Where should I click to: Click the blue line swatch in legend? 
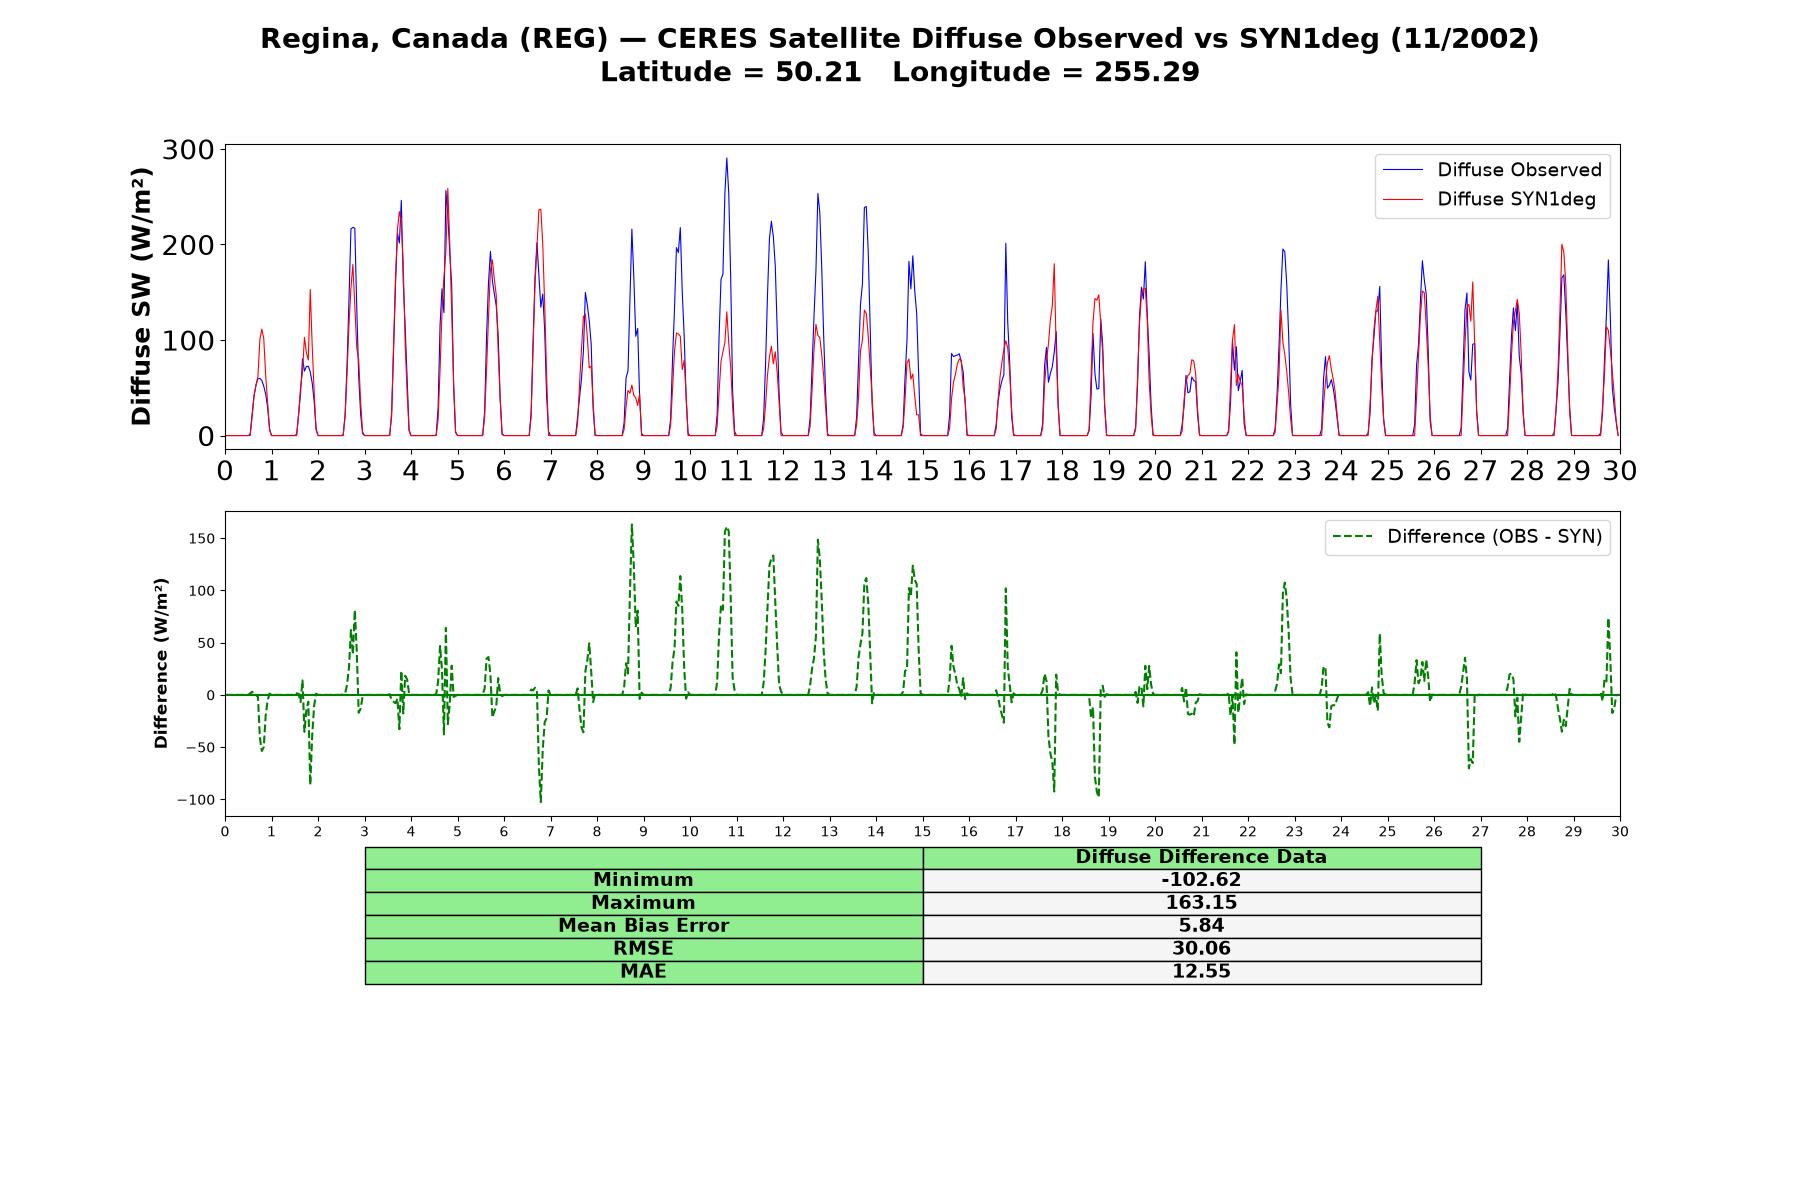[1402, 171]
